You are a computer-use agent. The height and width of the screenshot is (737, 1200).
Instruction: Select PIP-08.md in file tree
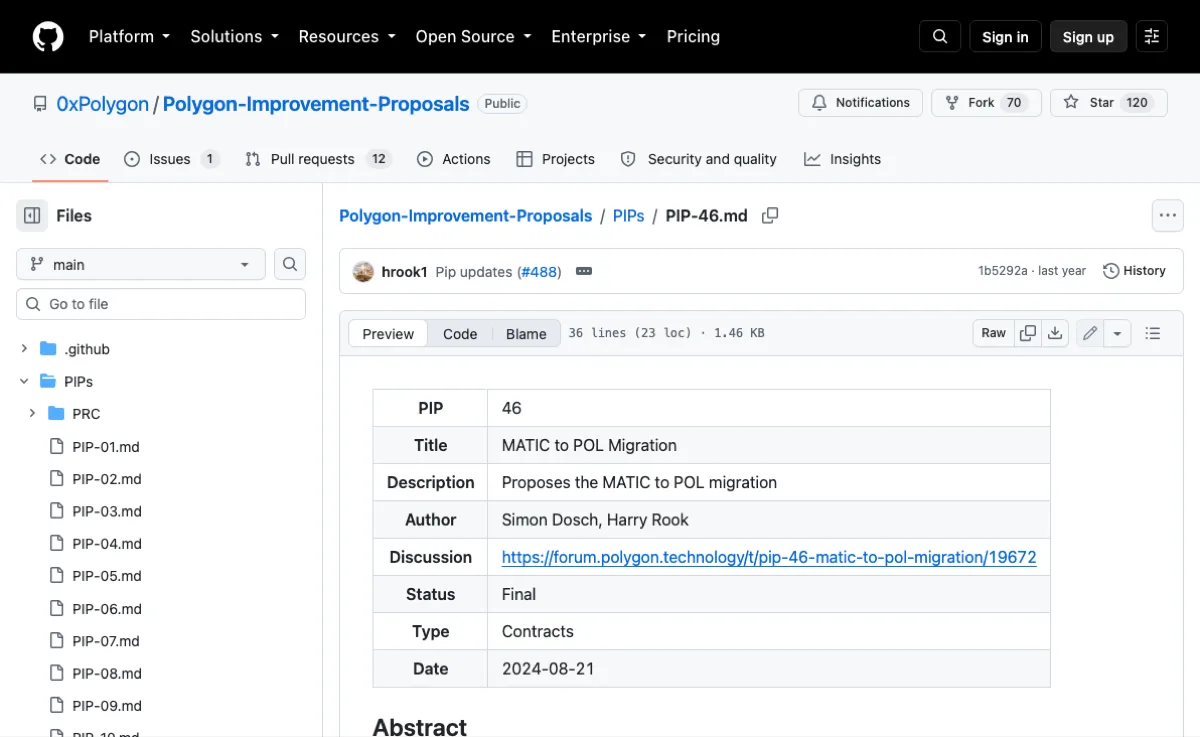pos(106,673)
